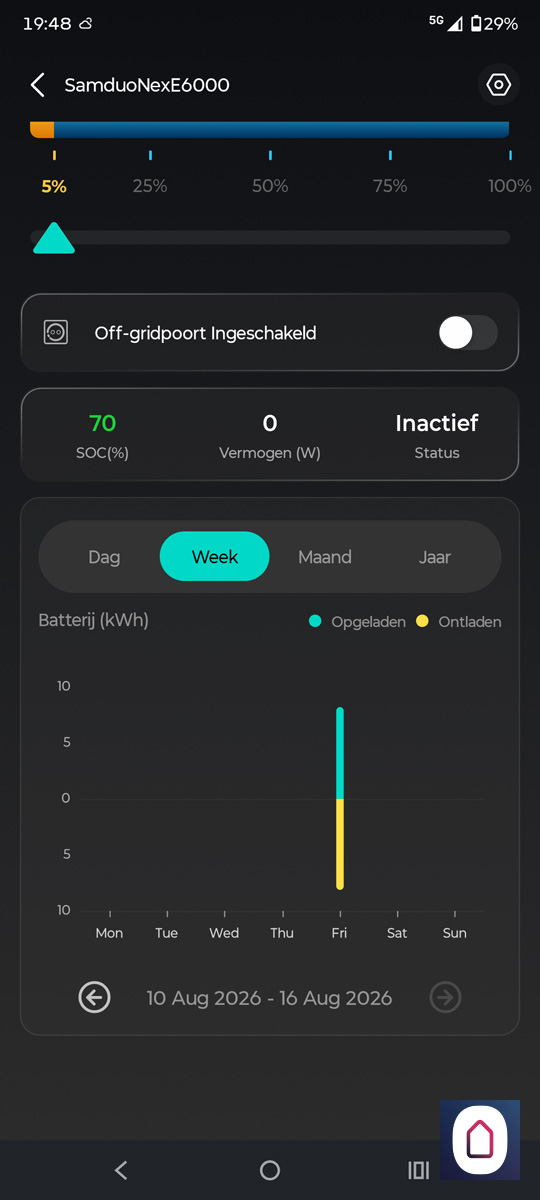Open Android recent apps button
Image resolution: width=540 pixels, height=1200 pixels.
point(418,1170)
